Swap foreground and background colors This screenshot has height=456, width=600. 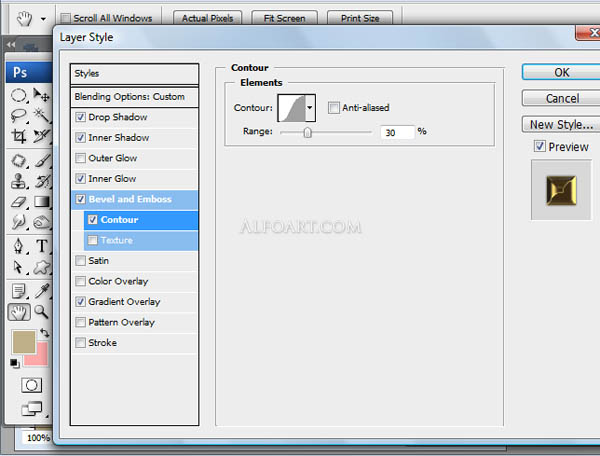[x=45, y=332]
